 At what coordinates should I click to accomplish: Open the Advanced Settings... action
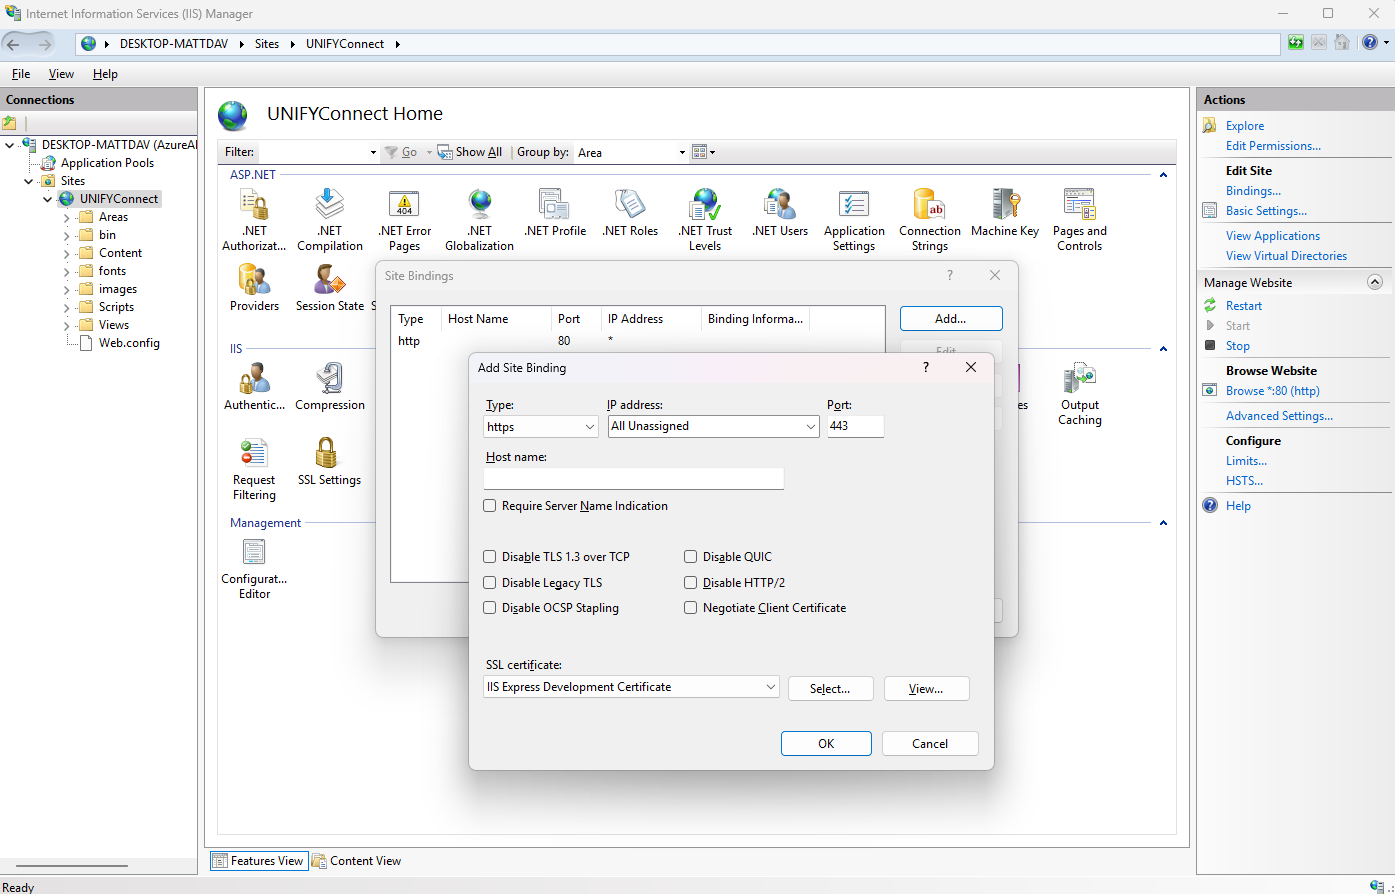[x=1279, y=416]
